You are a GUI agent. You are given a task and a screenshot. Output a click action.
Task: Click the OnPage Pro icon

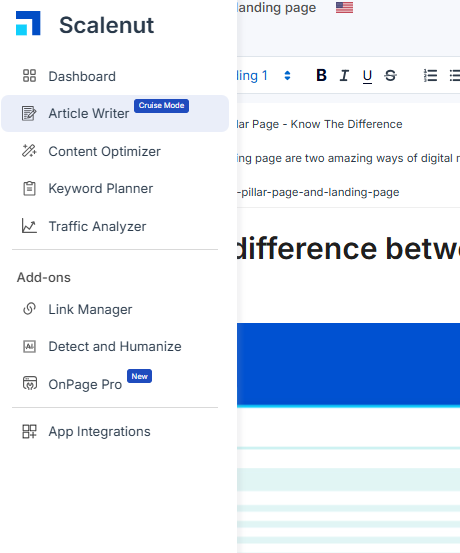coord(30,383)
